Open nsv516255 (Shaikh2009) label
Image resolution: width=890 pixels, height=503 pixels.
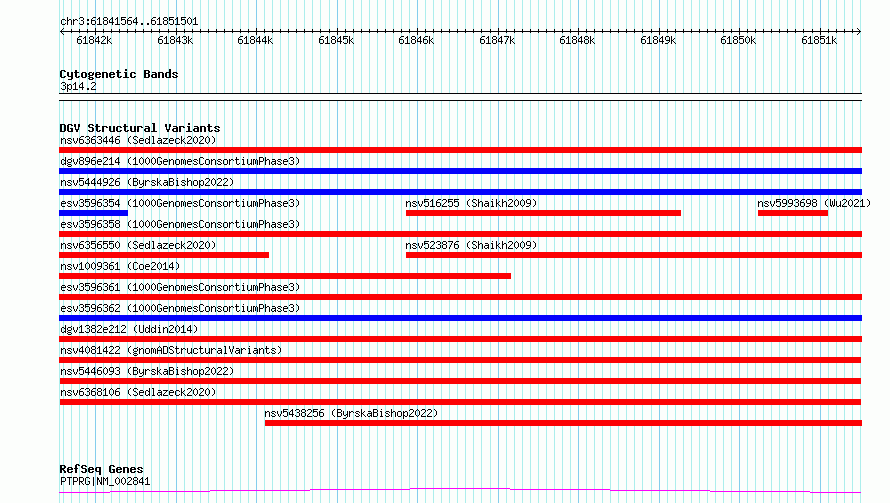pyautogui.click(x=471, y=203)
